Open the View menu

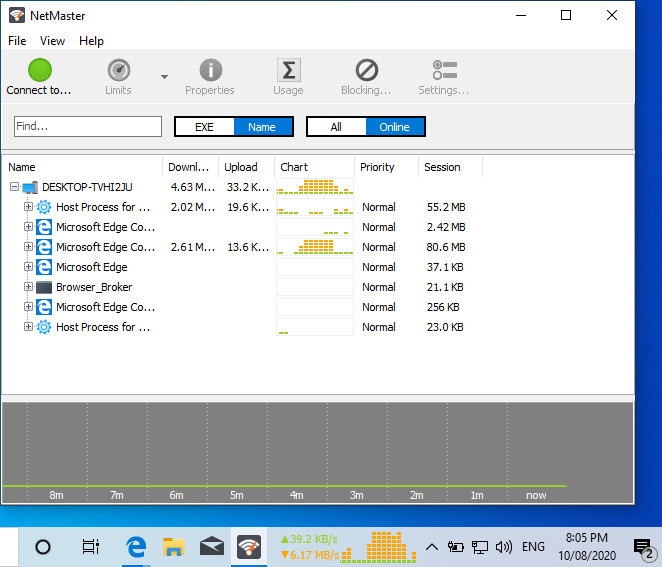52,41
